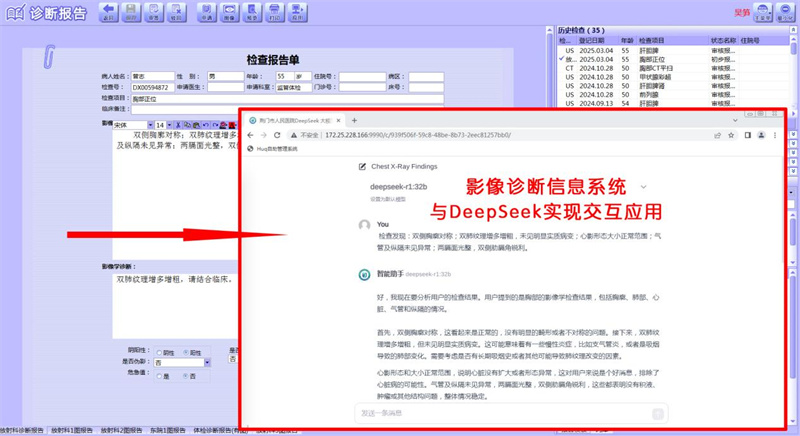Click the 申请 request toolbar button

coord(207,12)
